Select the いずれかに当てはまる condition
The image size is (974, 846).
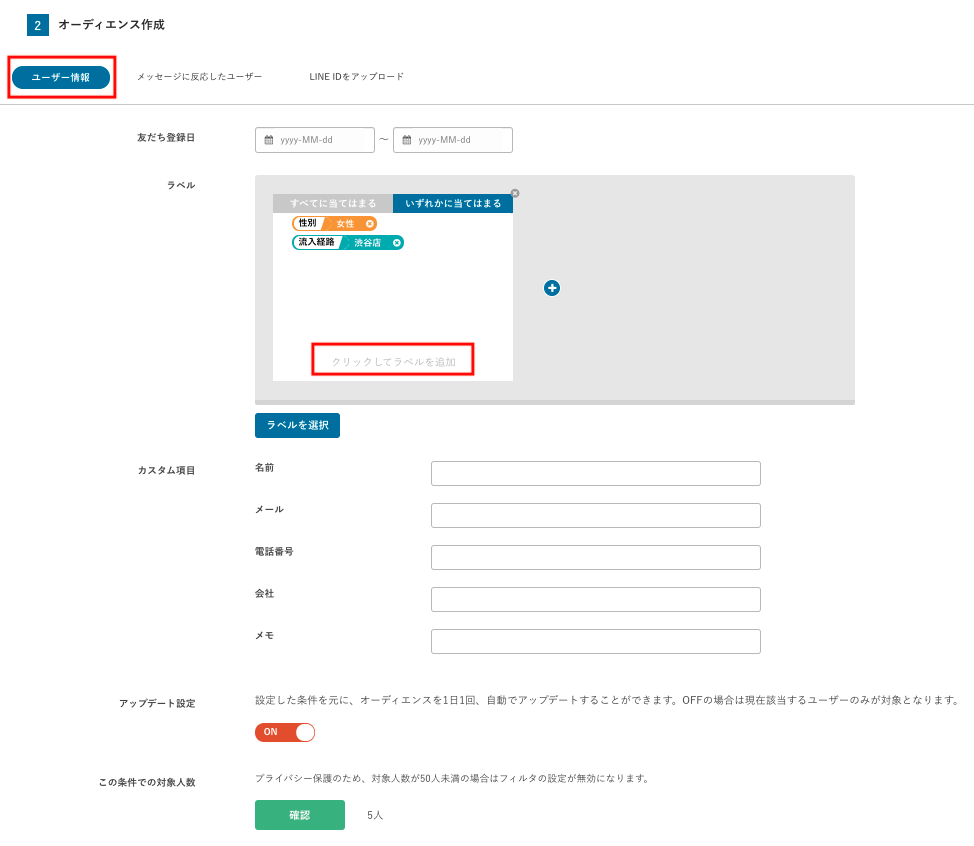[x=453, y=203]
